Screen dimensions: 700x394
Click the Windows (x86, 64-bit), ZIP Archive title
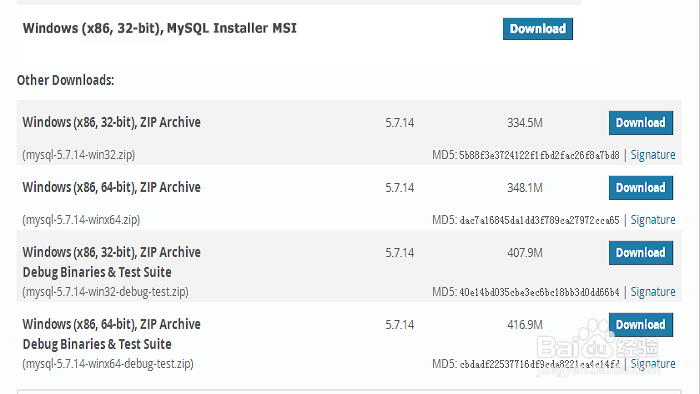[112, 187]
